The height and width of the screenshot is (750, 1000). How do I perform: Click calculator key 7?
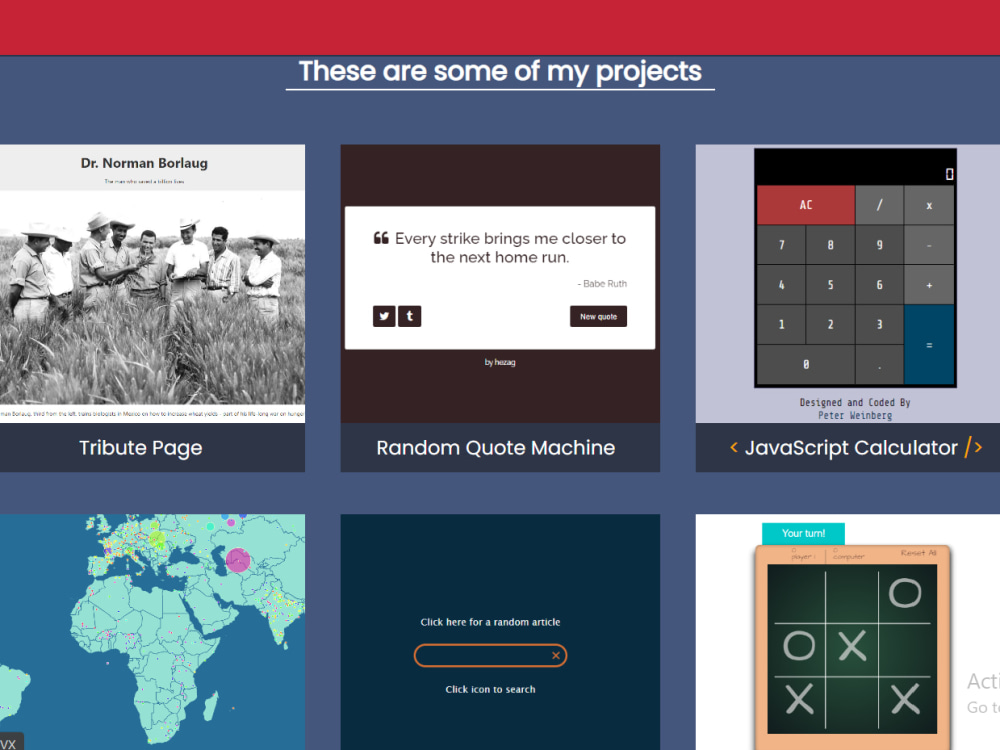(781, 245)
